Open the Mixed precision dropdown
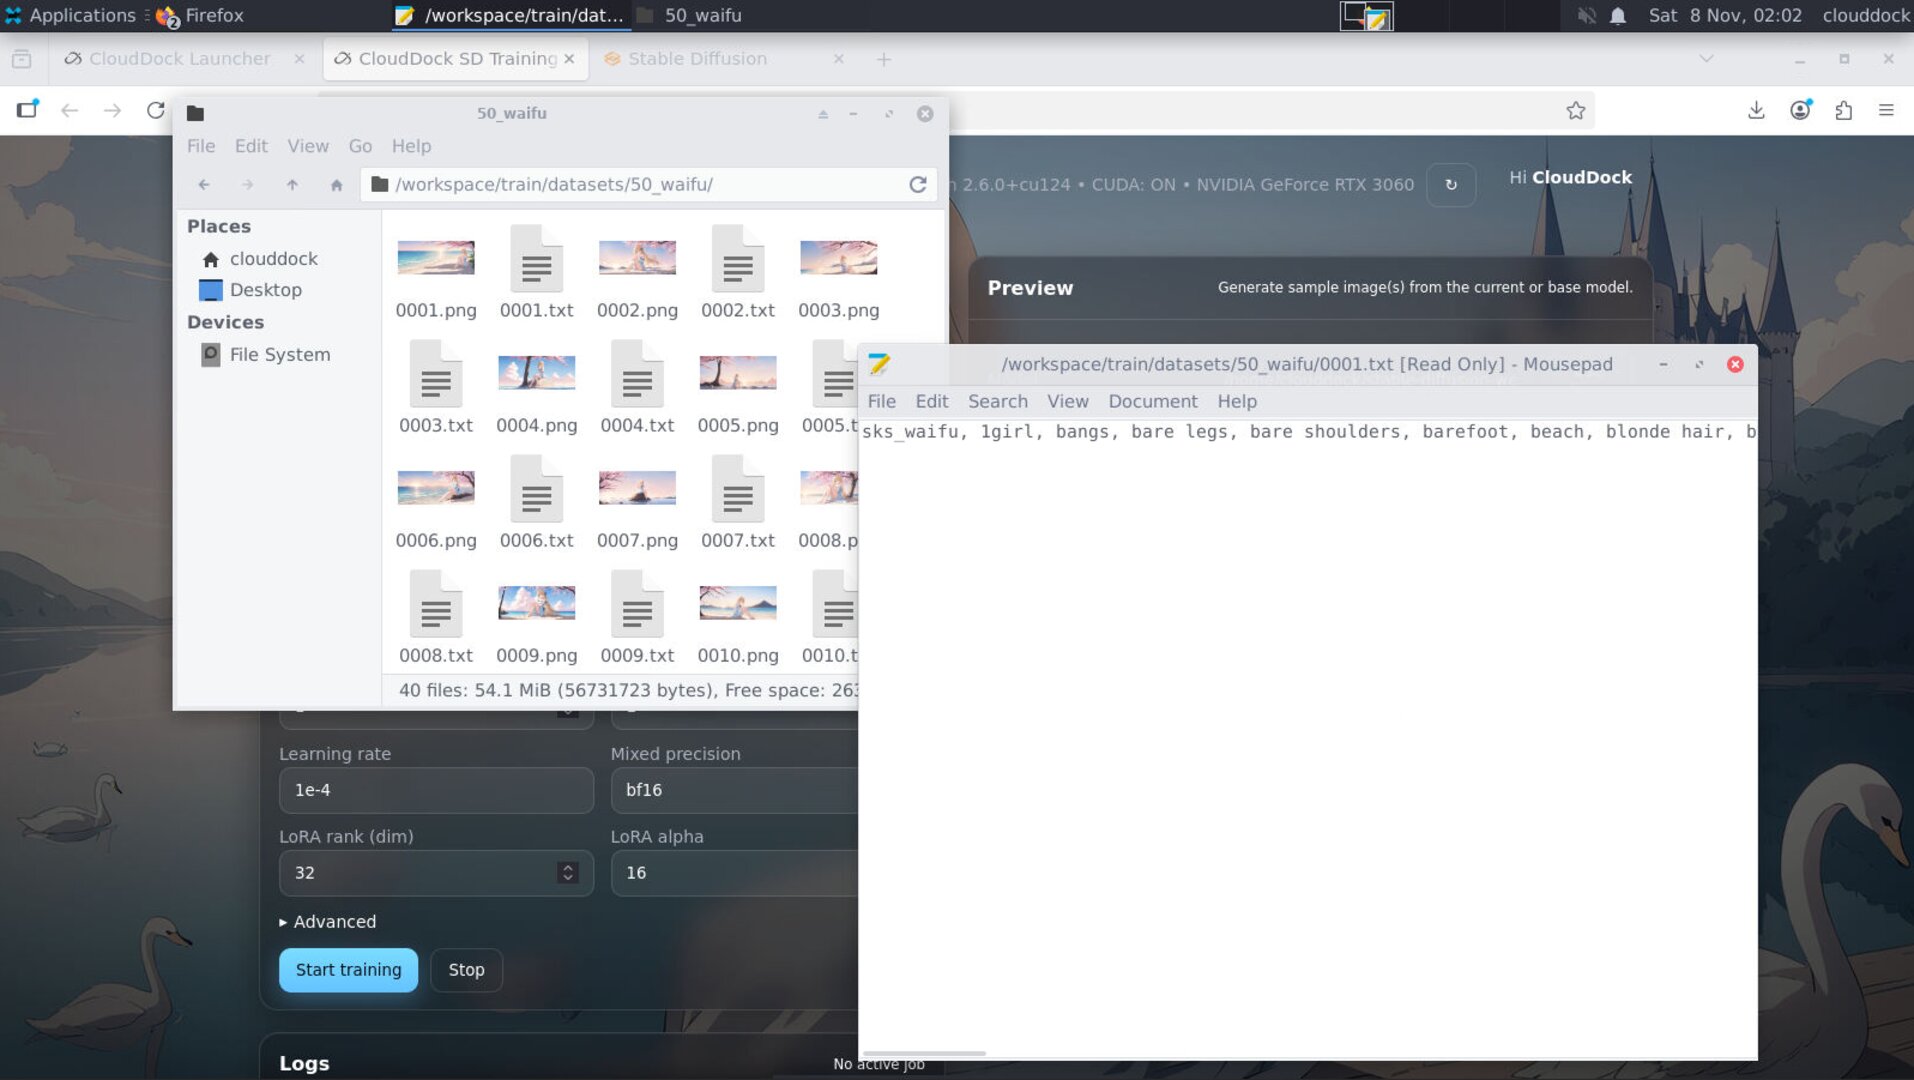Screen dimensions: 1914x1080 [735, 790]
